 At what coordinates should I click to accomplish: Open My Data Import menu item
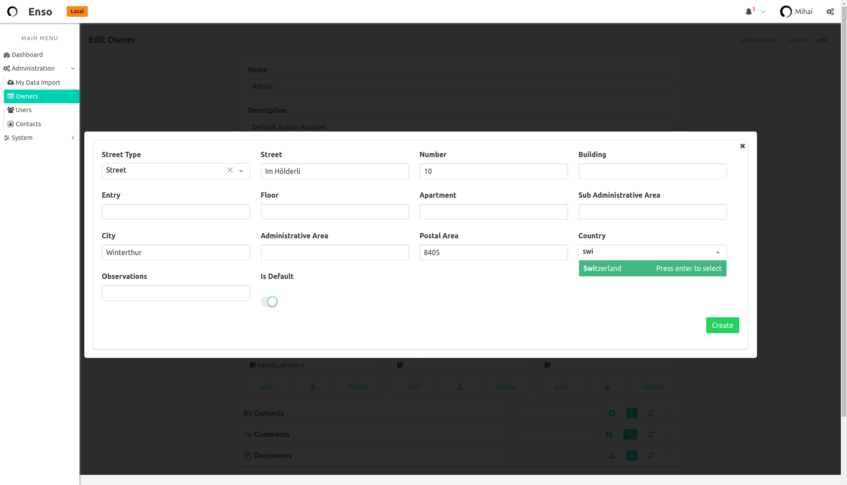pos(34,83)
